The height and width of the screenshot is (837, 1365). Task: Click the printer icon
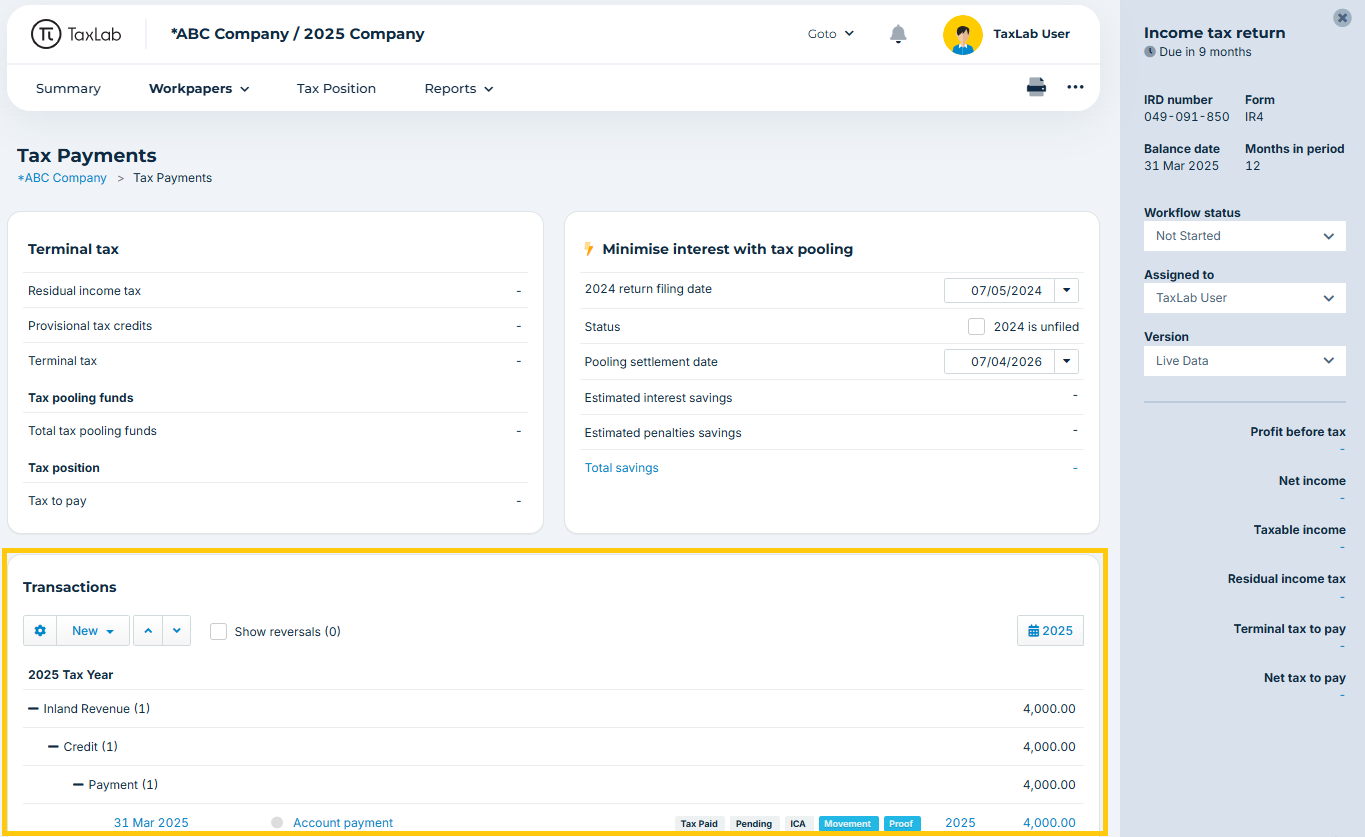[1036, 87]
